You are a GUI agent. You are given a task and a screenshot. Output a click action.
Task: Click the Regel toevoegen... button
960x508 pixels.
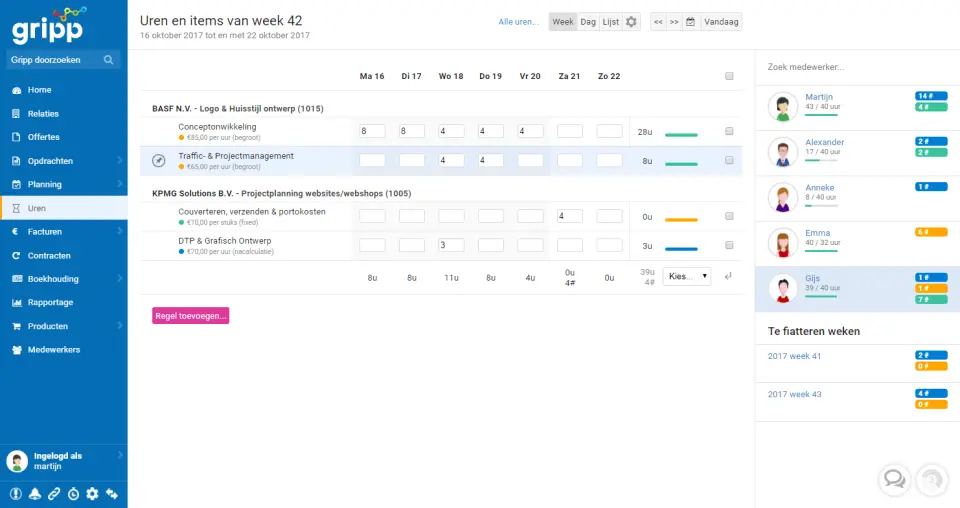coord(190,315)
